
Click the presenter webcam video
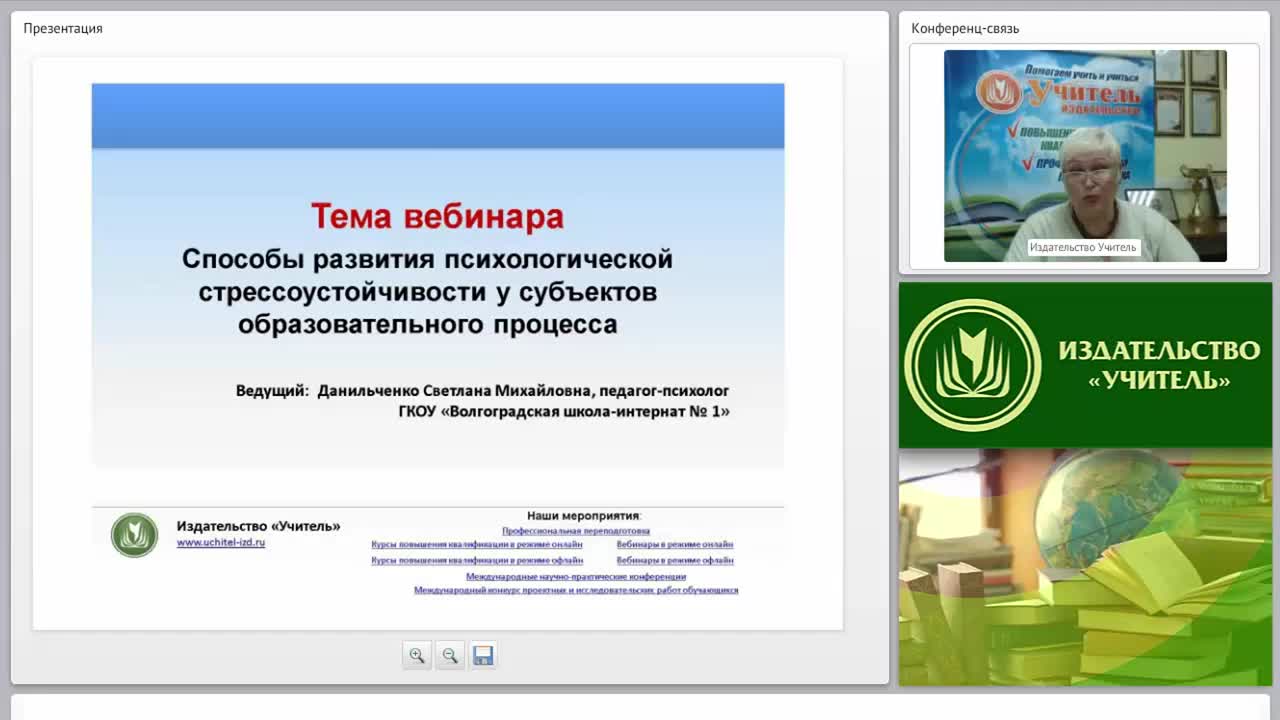point(1085,156)
